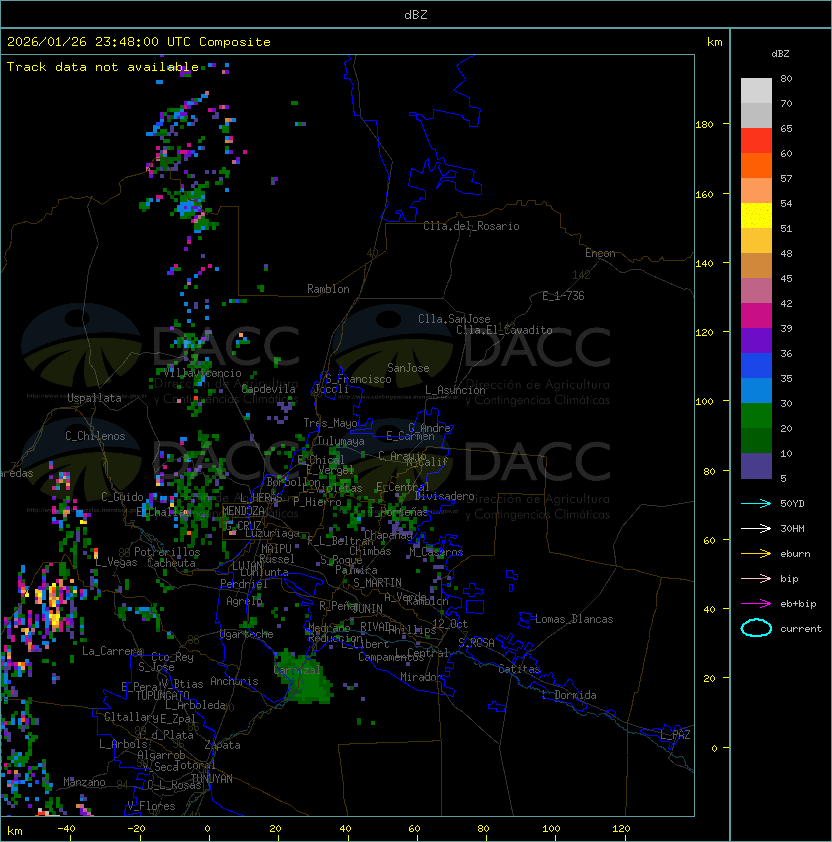
Task: Click the cyan ellipse 'current' legend icon
Action: pyautogui.click(x=756, y=628)
